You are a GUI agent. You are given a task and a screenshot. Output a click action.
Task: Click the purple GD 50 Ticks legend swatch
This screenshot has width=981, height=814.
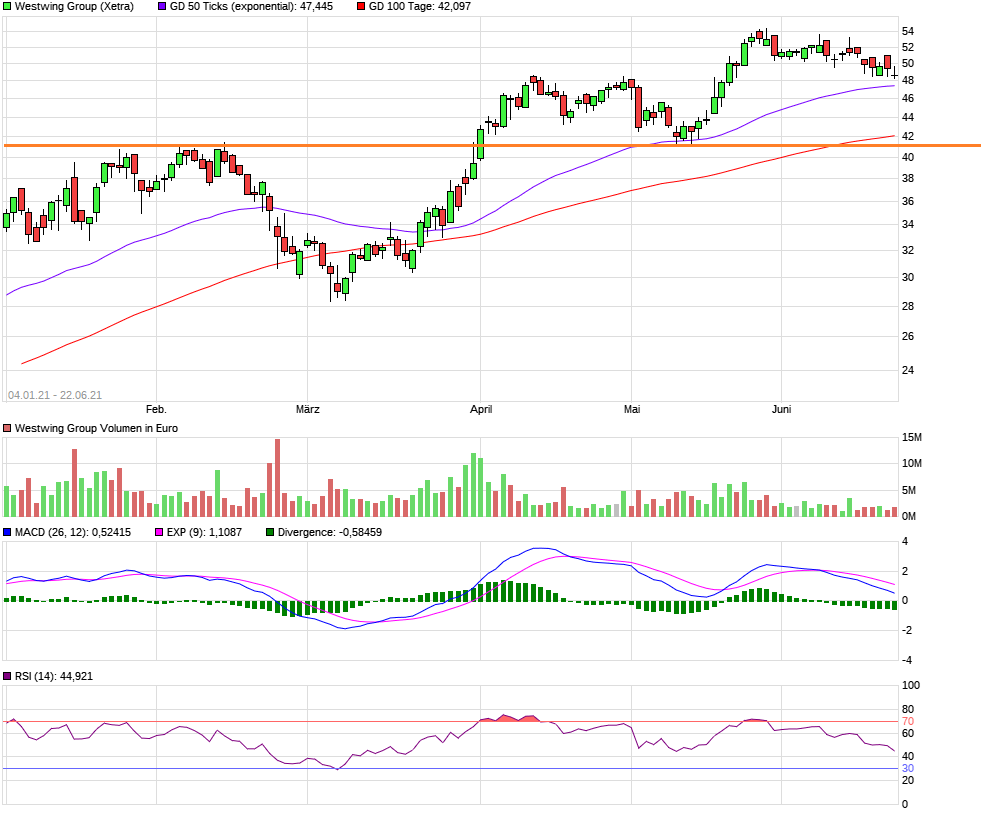coord(162,6)
